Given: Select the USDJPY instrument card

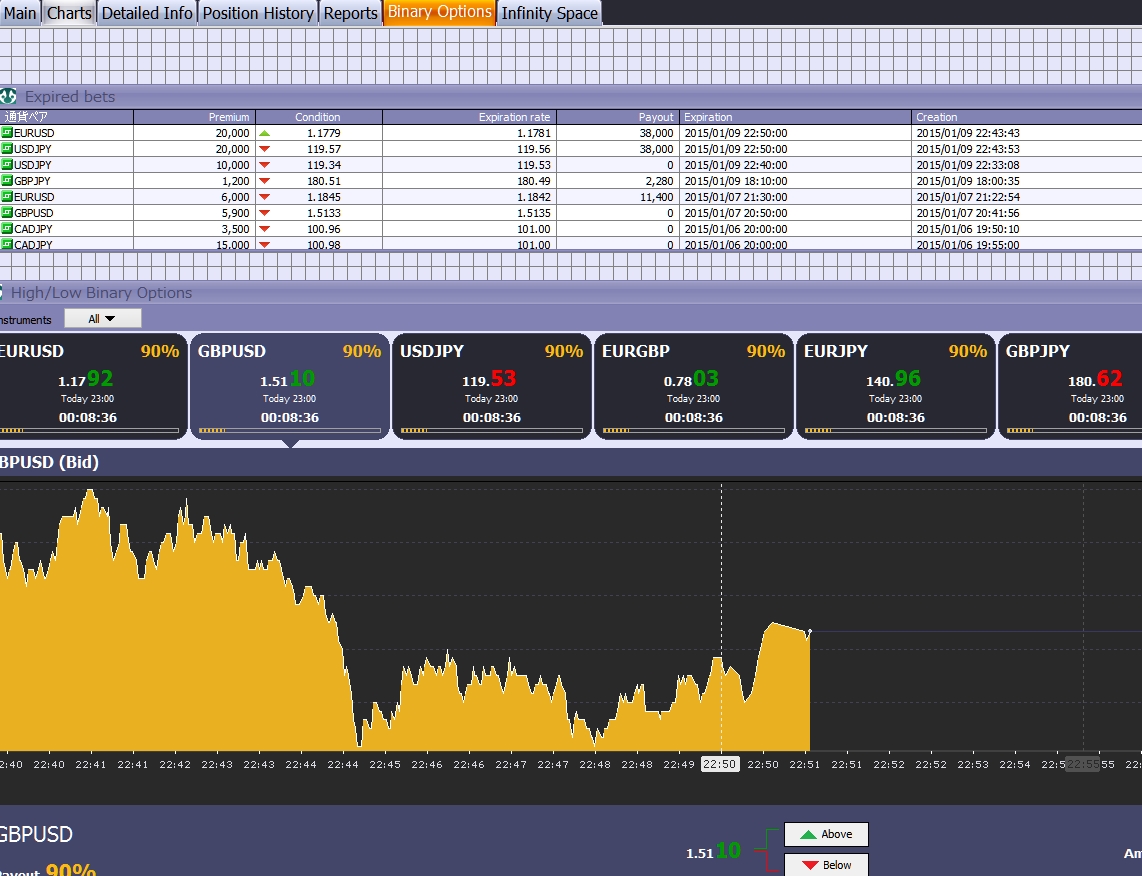Looking at the screenshot, I should click(492, 386).
